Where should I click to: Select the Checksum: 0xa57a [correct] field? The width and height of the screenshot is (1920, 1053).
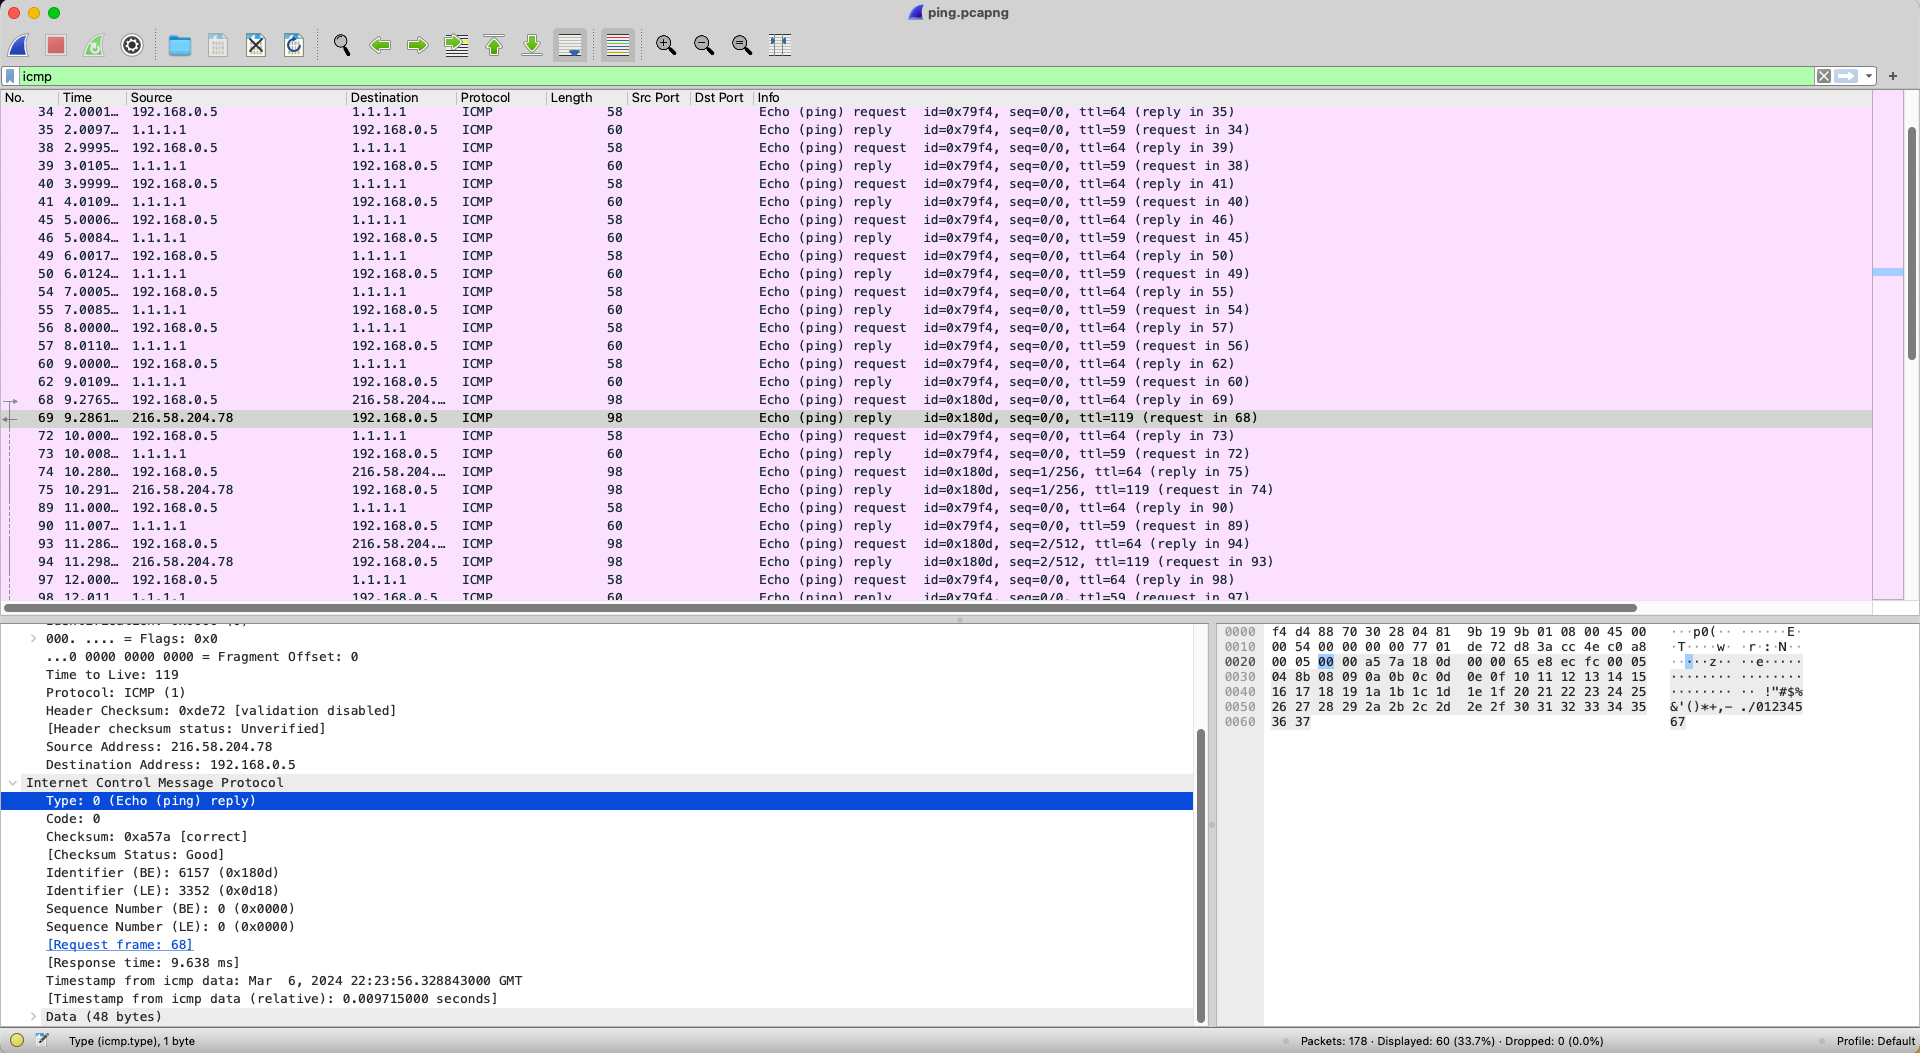pos(597,836)
